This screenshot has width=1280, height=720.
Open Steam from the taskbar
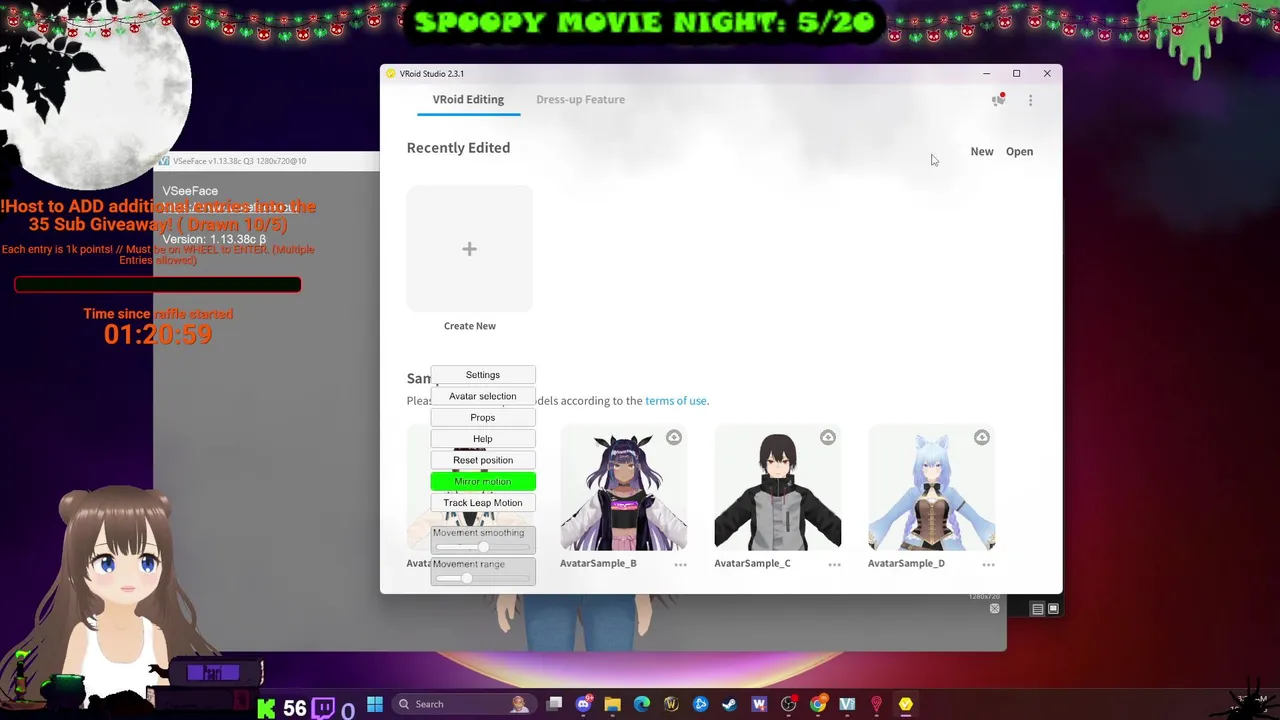click(730, 704)
